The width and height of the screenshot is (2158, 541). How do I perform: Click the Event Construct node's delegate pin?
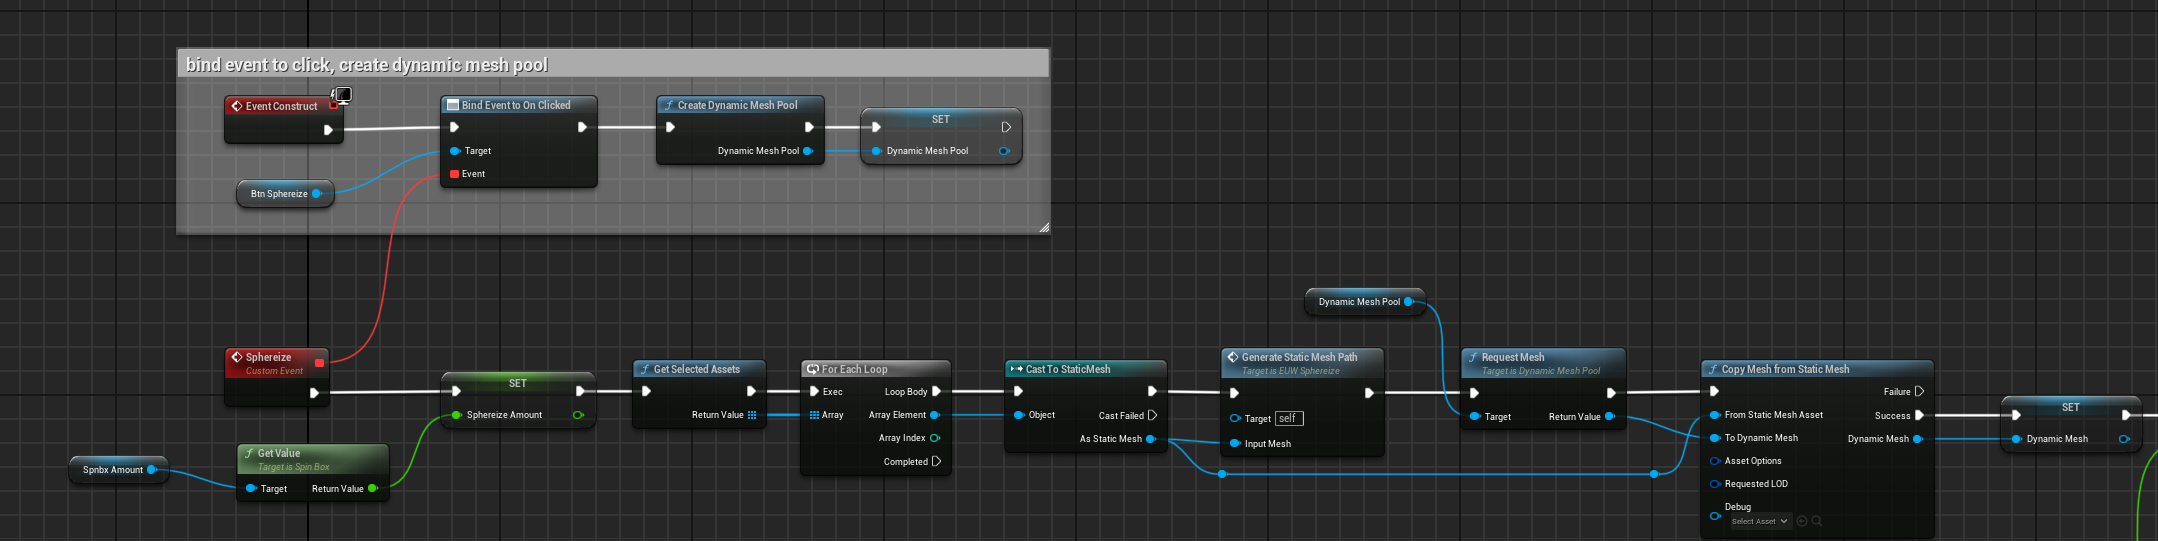click(333, 106)
